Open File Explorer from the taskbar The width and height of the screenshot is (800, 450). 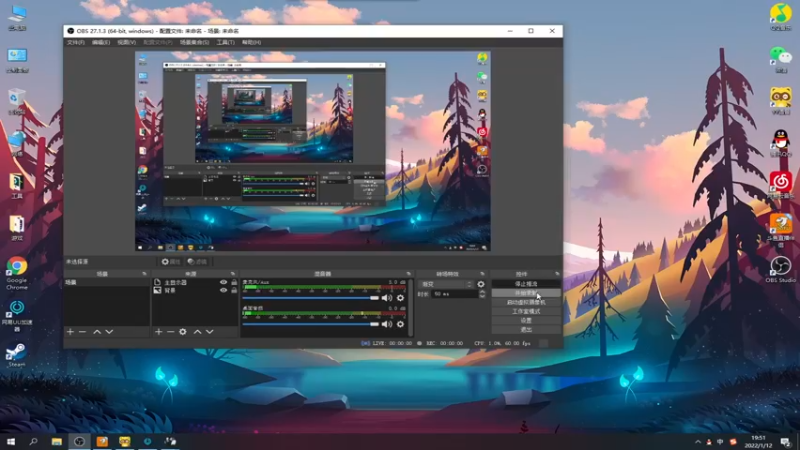point(57,441)
